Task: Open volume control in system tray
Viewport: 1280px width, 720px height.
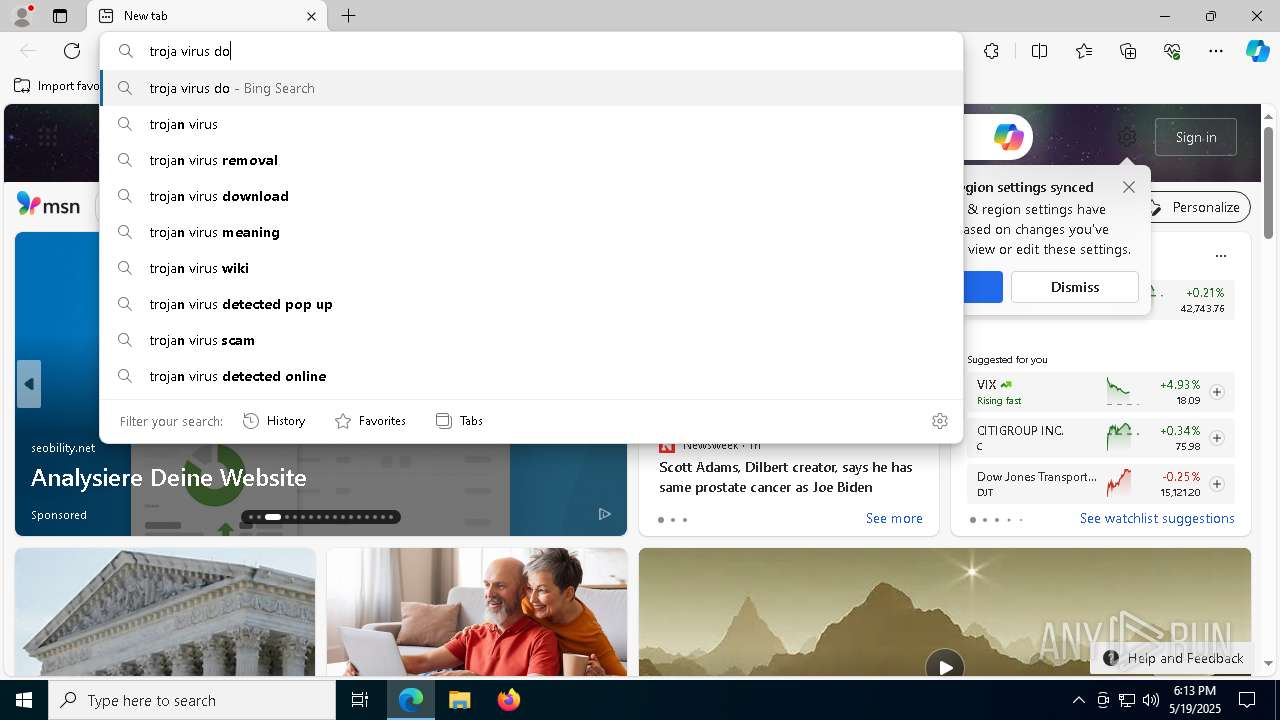Action: pos(1151,700)
